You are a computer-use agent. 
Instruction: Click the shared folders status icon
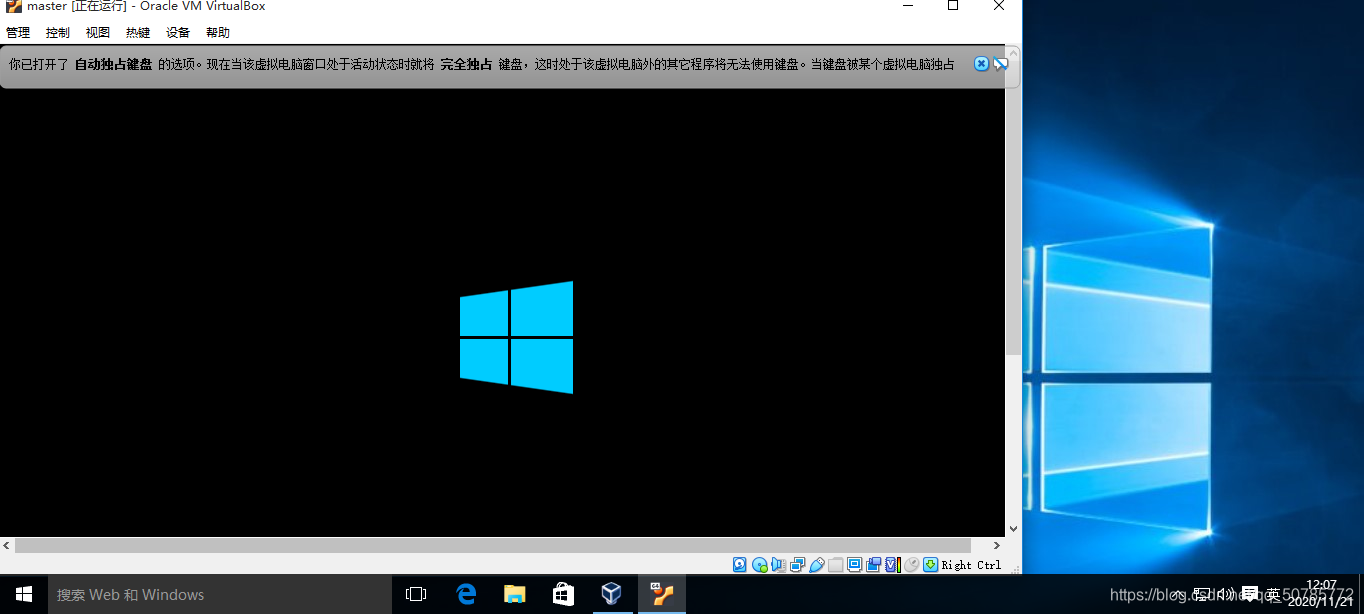[x=835, y=565]
